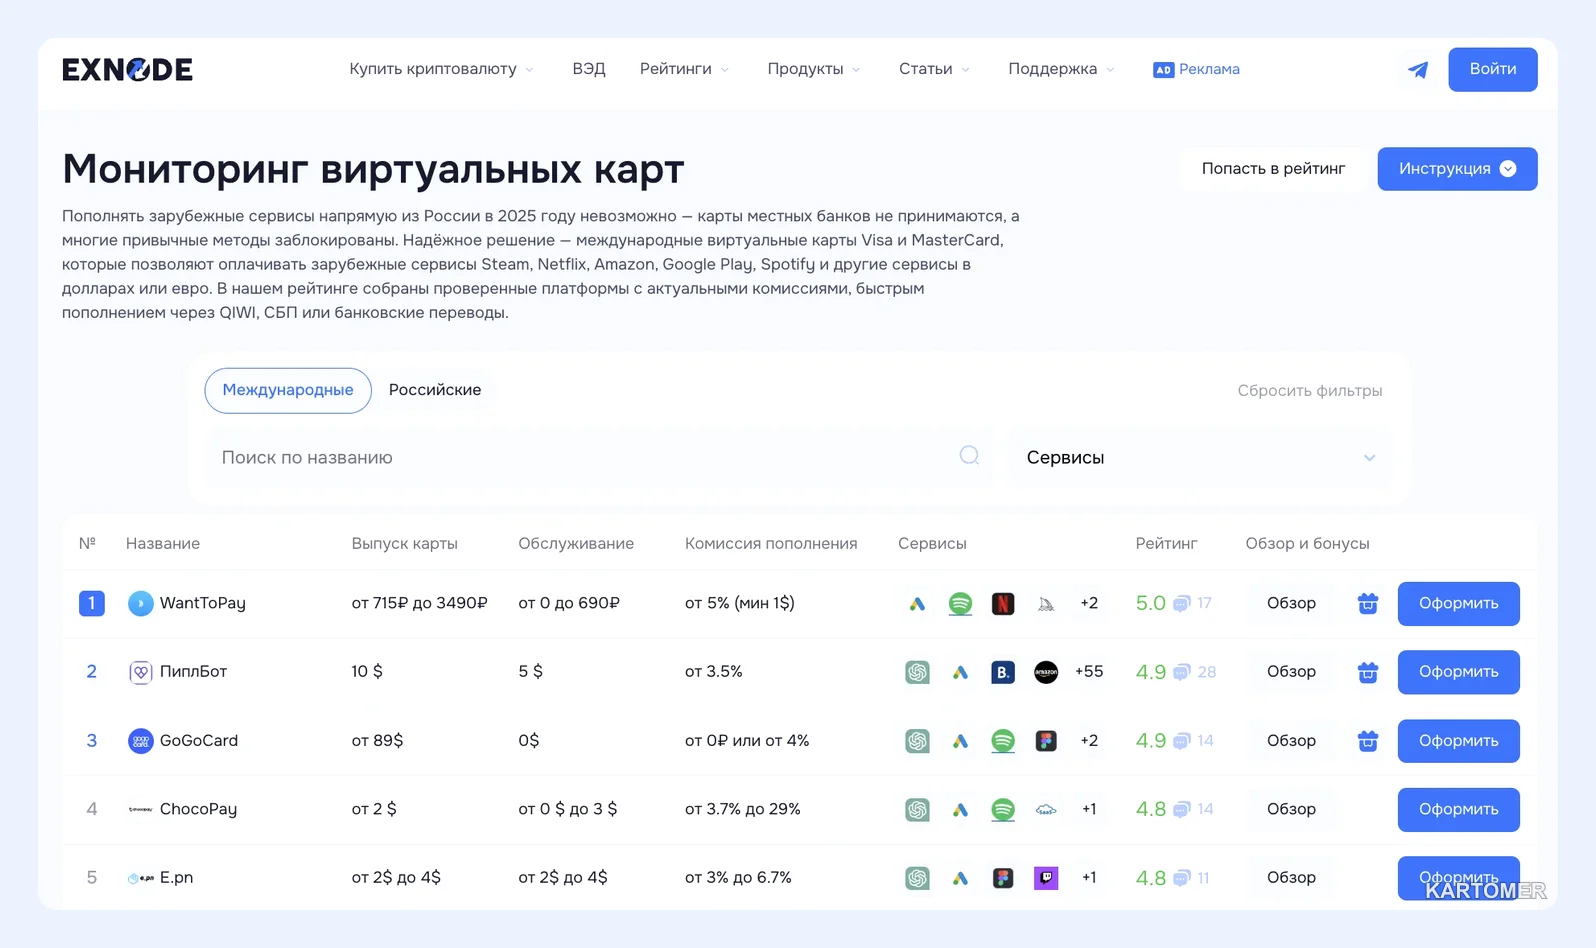
Task: Click the Spotify icon in WantToPay row
Action: (x=960, y=604)
